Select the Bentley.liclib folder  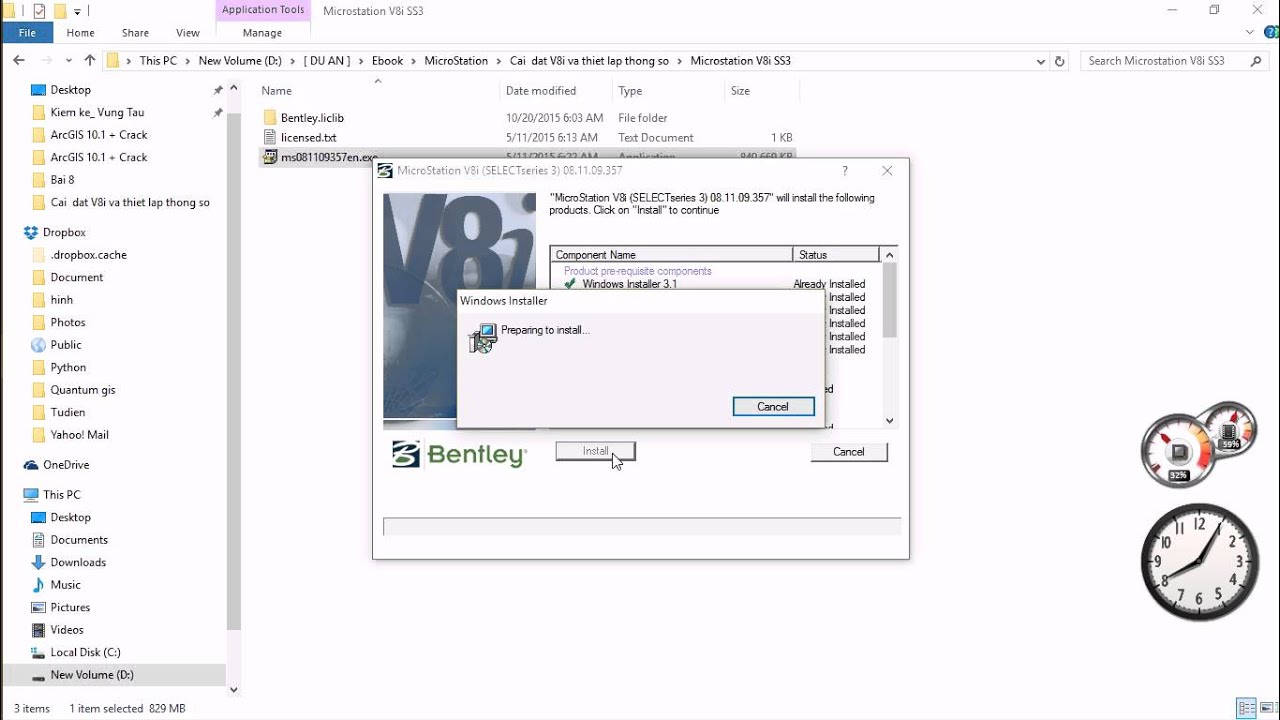click(x=312, y=118)
